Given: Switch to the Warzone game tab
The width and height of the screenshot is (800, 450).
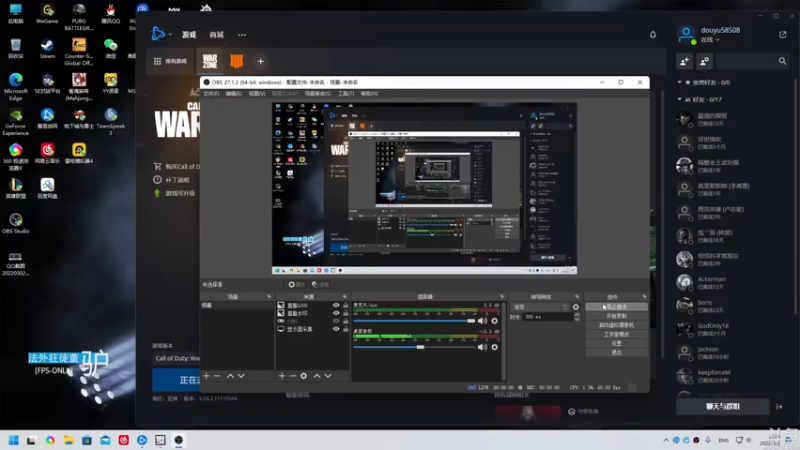Looking at the screenshot, I should [210, 61].
